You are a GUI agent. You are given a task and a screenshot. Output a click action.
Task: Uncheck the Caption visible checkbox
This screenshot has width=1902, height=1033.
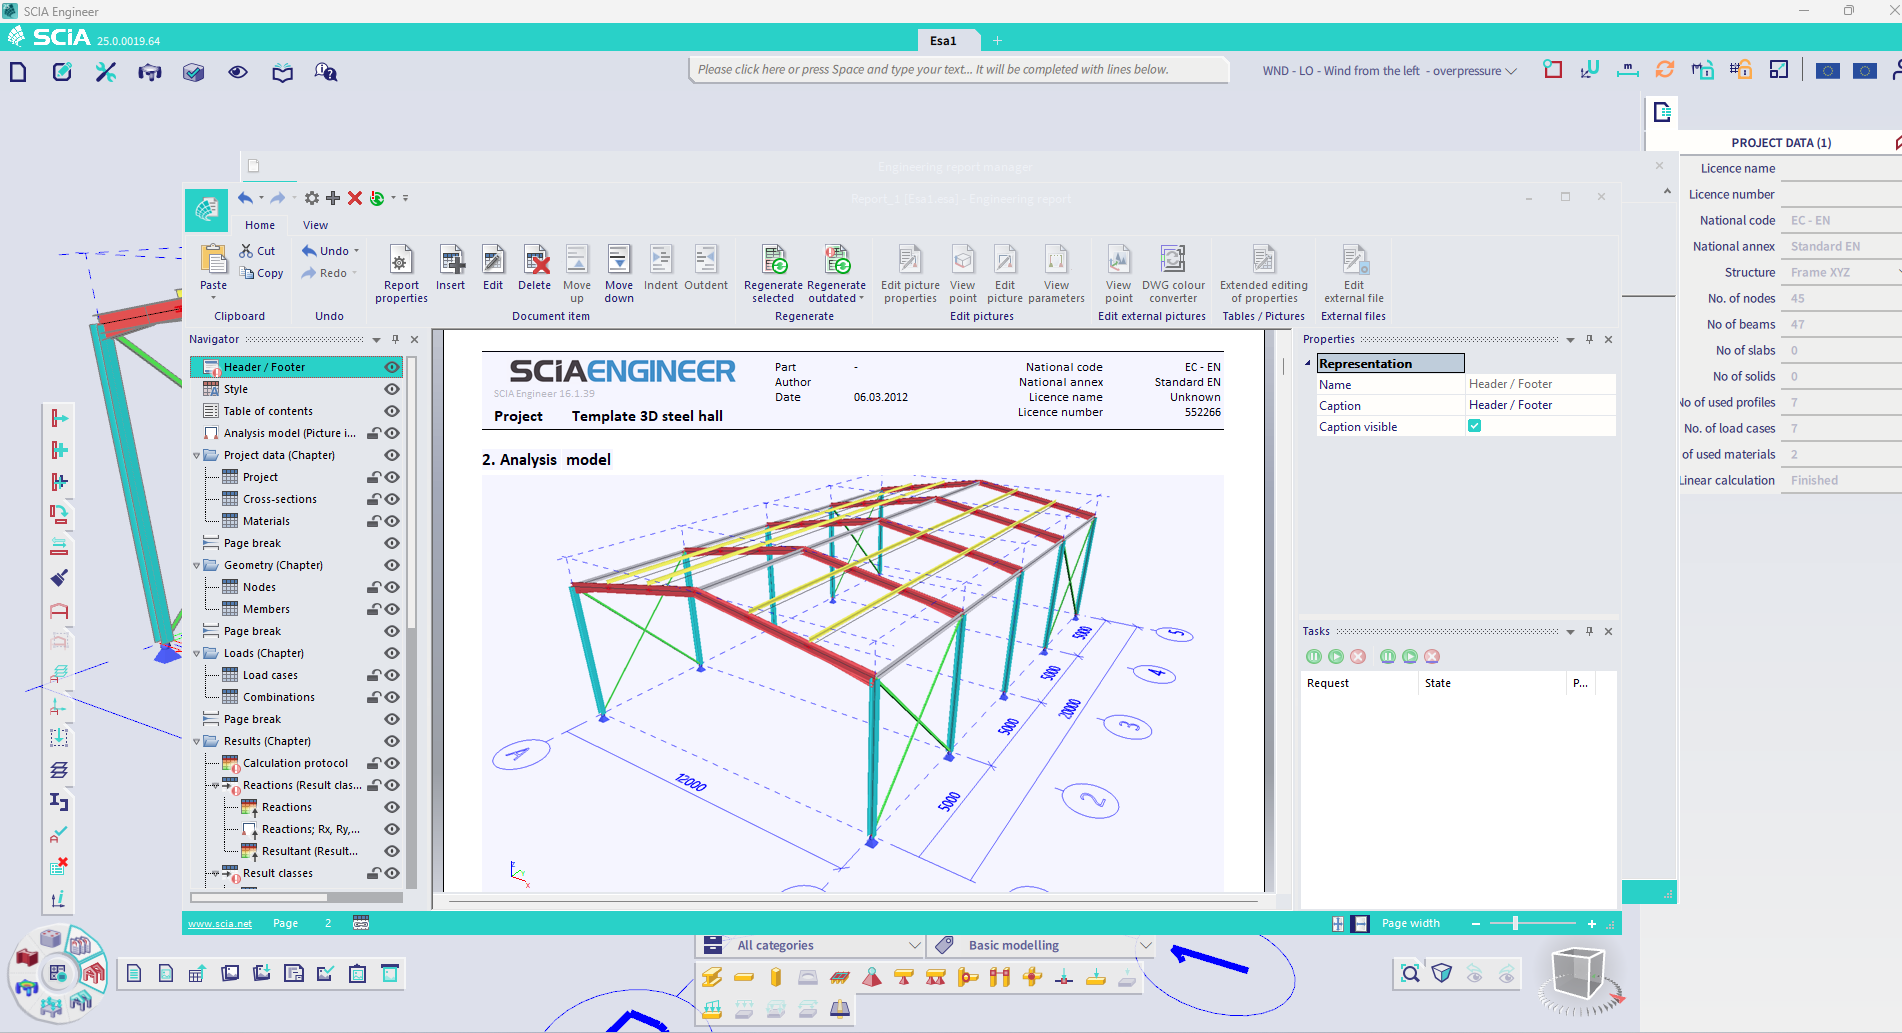tap(1474, 426)
